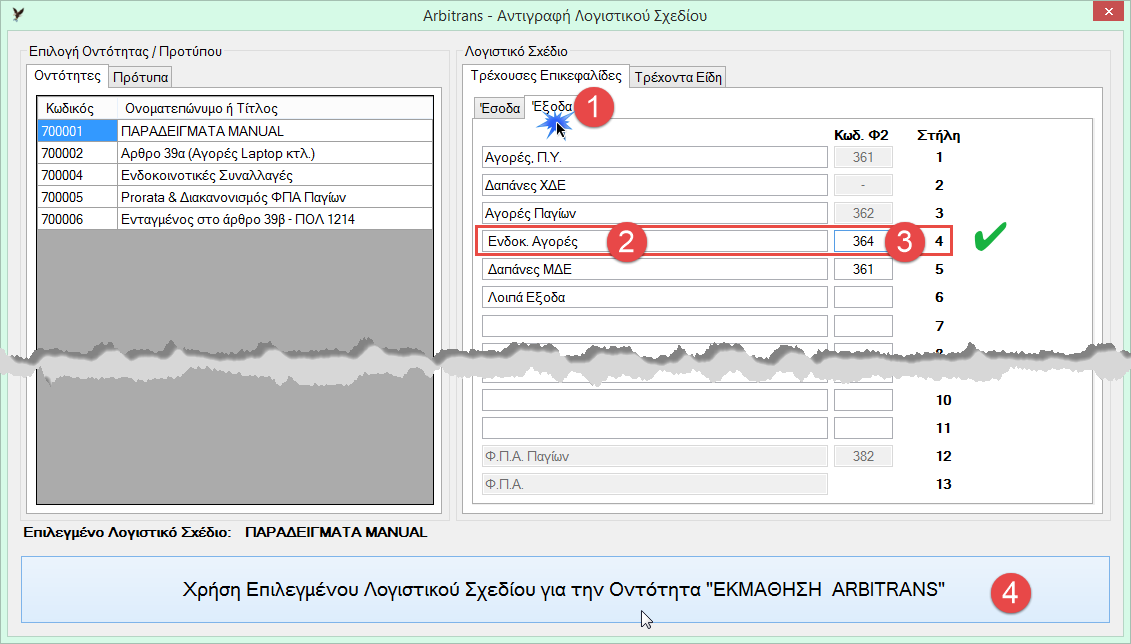Click the Αγορές, Π.Υ. title field
This screenshot has height=644, width=1131.
pyautogui.click(x=654, y=157)
